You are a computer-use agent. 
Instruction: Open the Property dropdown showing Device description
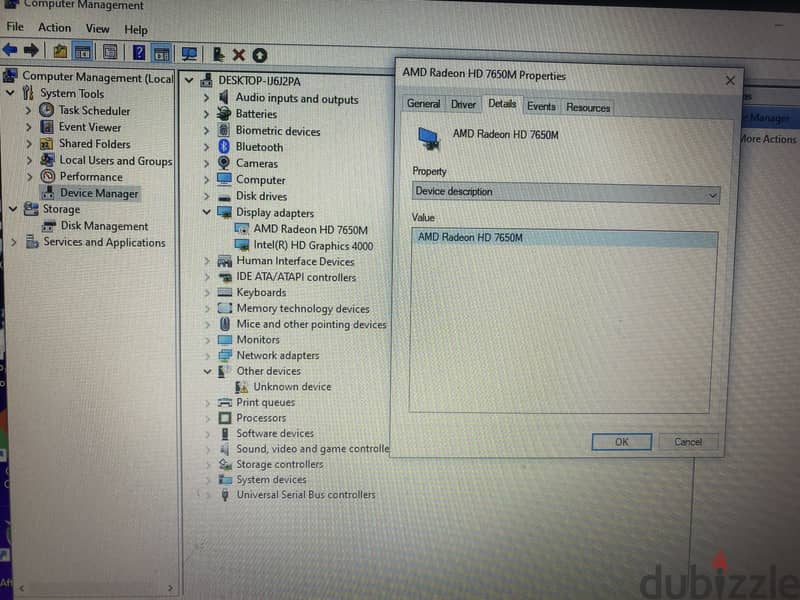(566, 193)
